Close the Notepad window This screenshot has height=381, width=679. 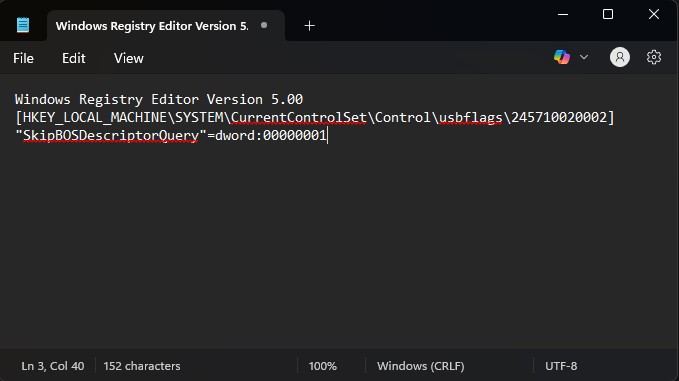[654, 14]
